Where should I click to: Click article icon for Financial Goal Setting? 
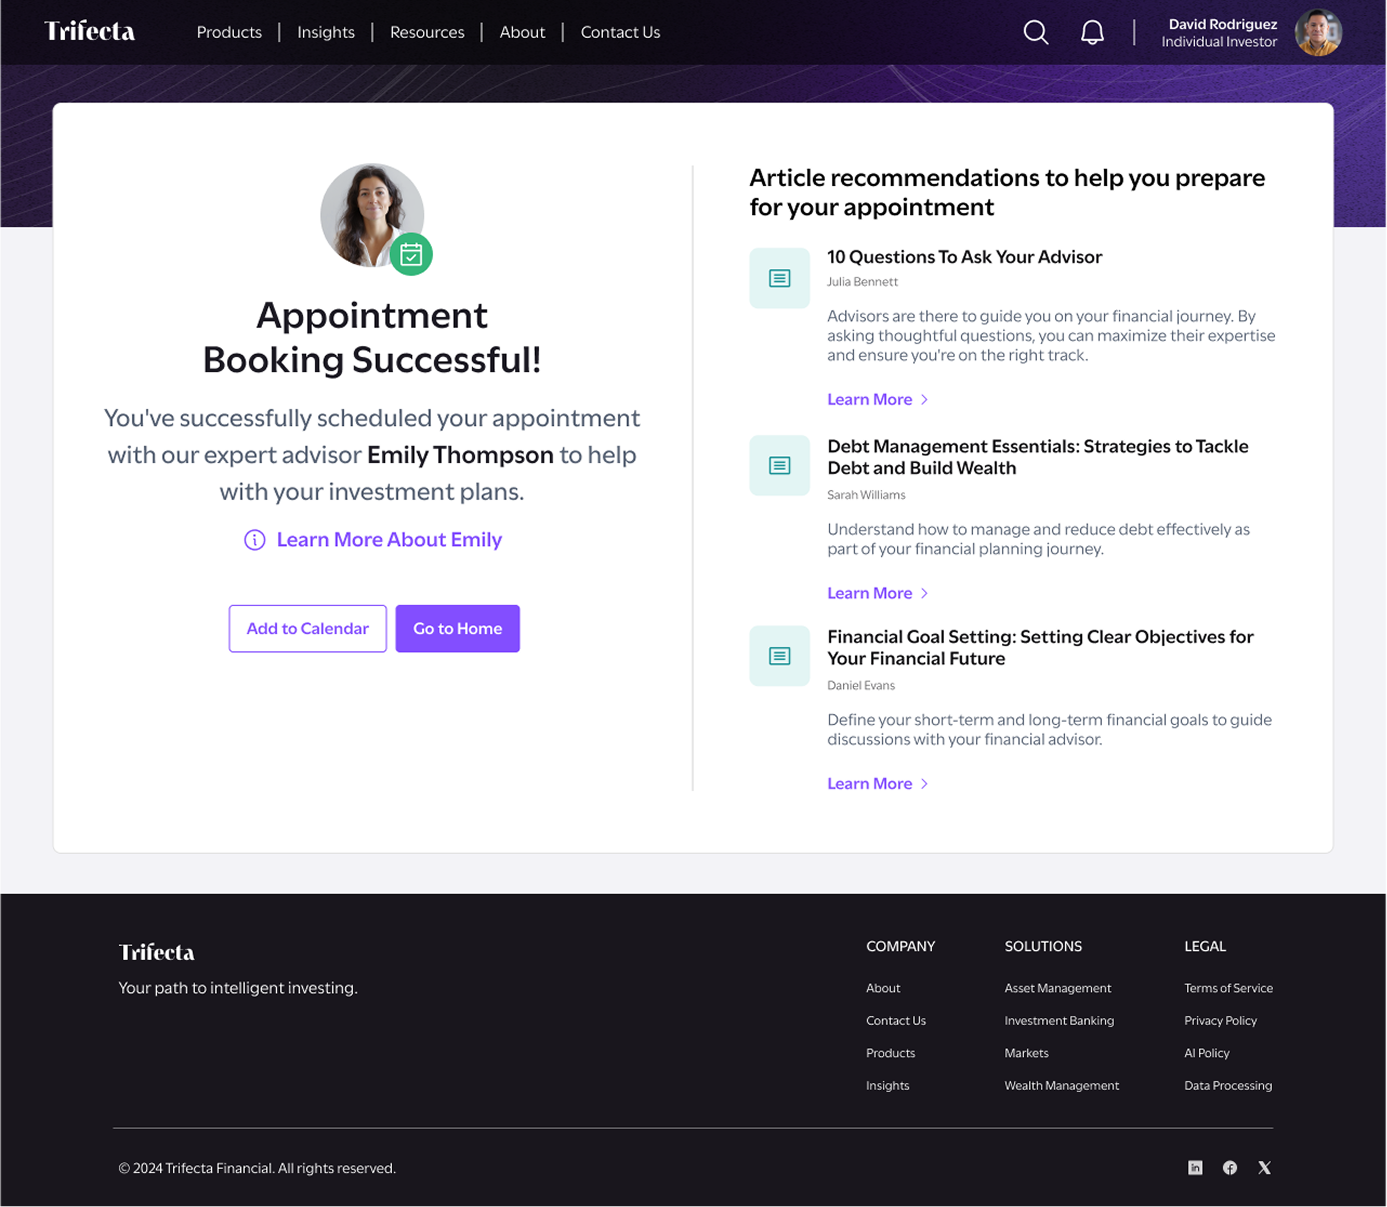pyautogui.click(x=779, y=656)
